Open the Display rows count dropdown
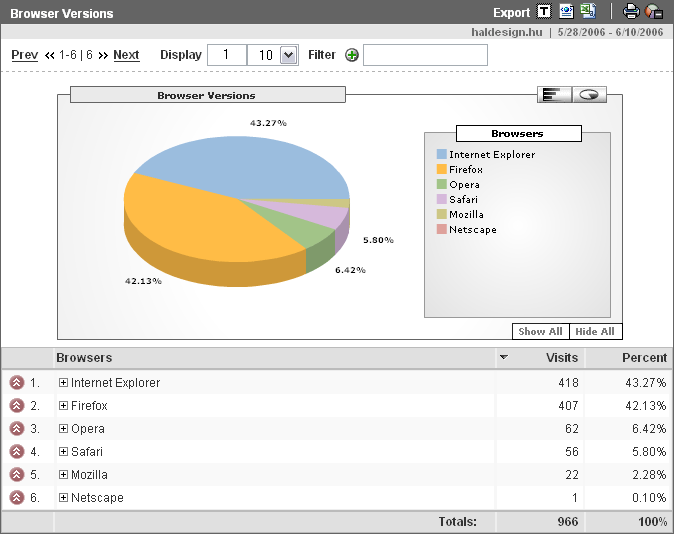Viewport: 674px width, 534px height. coord(289,55)
